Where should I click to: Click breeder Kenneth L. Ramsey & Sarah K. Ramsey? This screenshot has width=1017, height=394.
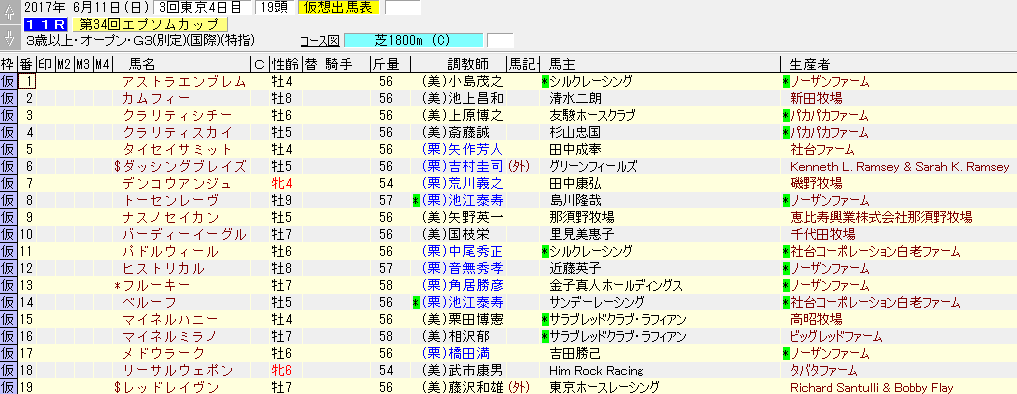900,167
